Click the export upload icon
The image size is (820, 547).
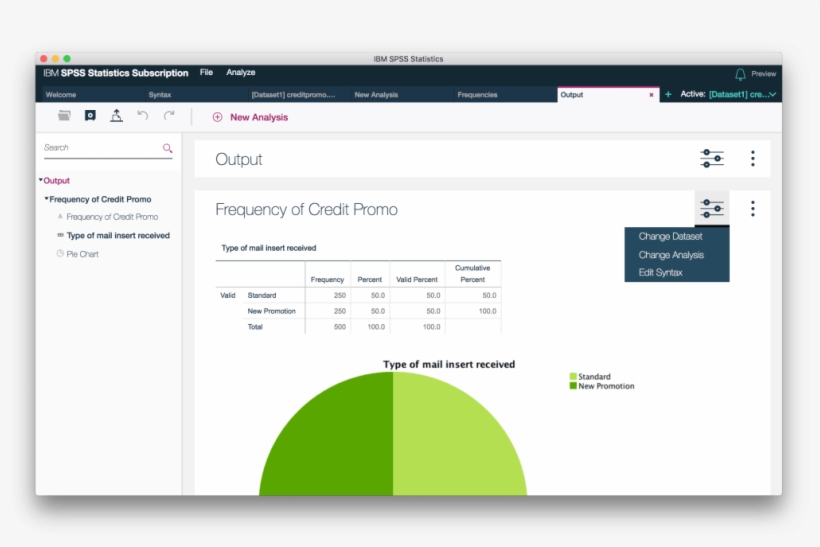(116, 116)
